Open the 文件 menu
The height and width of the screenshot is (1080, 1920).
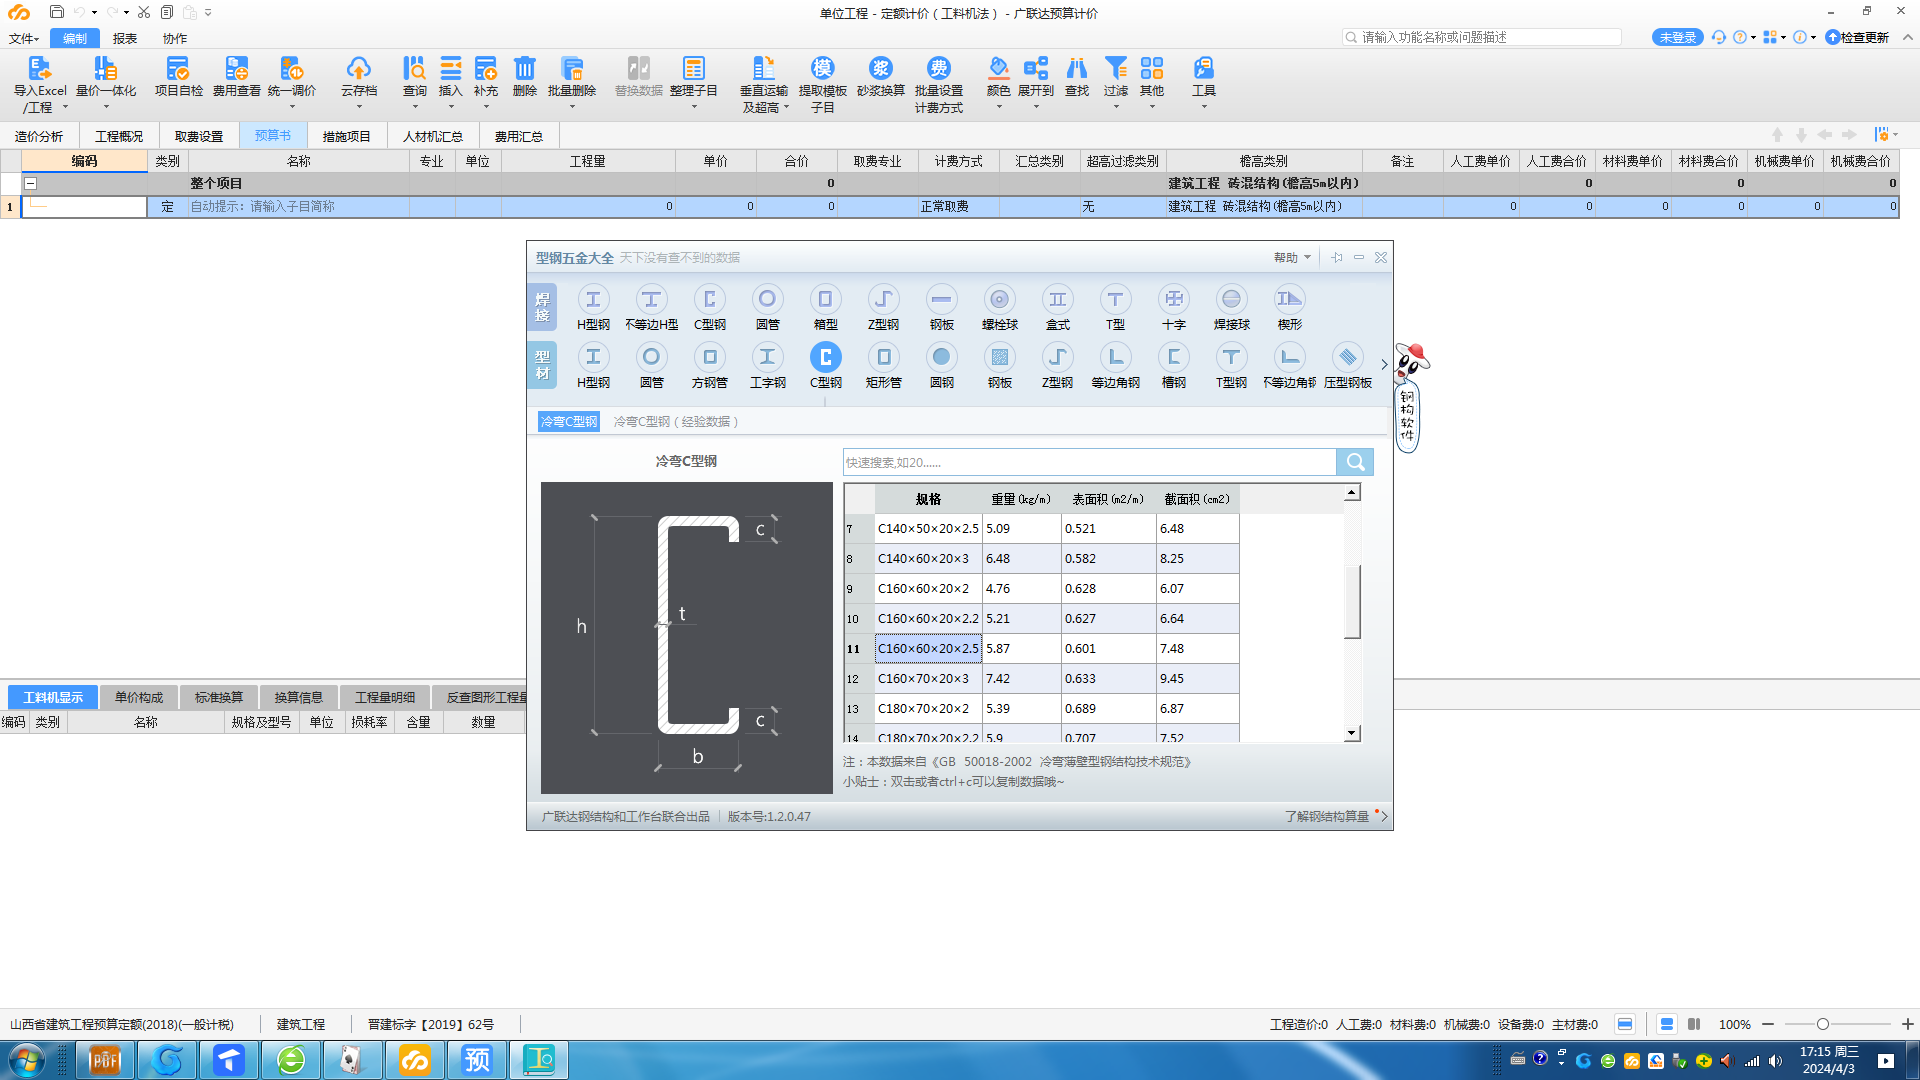point(23,38)
